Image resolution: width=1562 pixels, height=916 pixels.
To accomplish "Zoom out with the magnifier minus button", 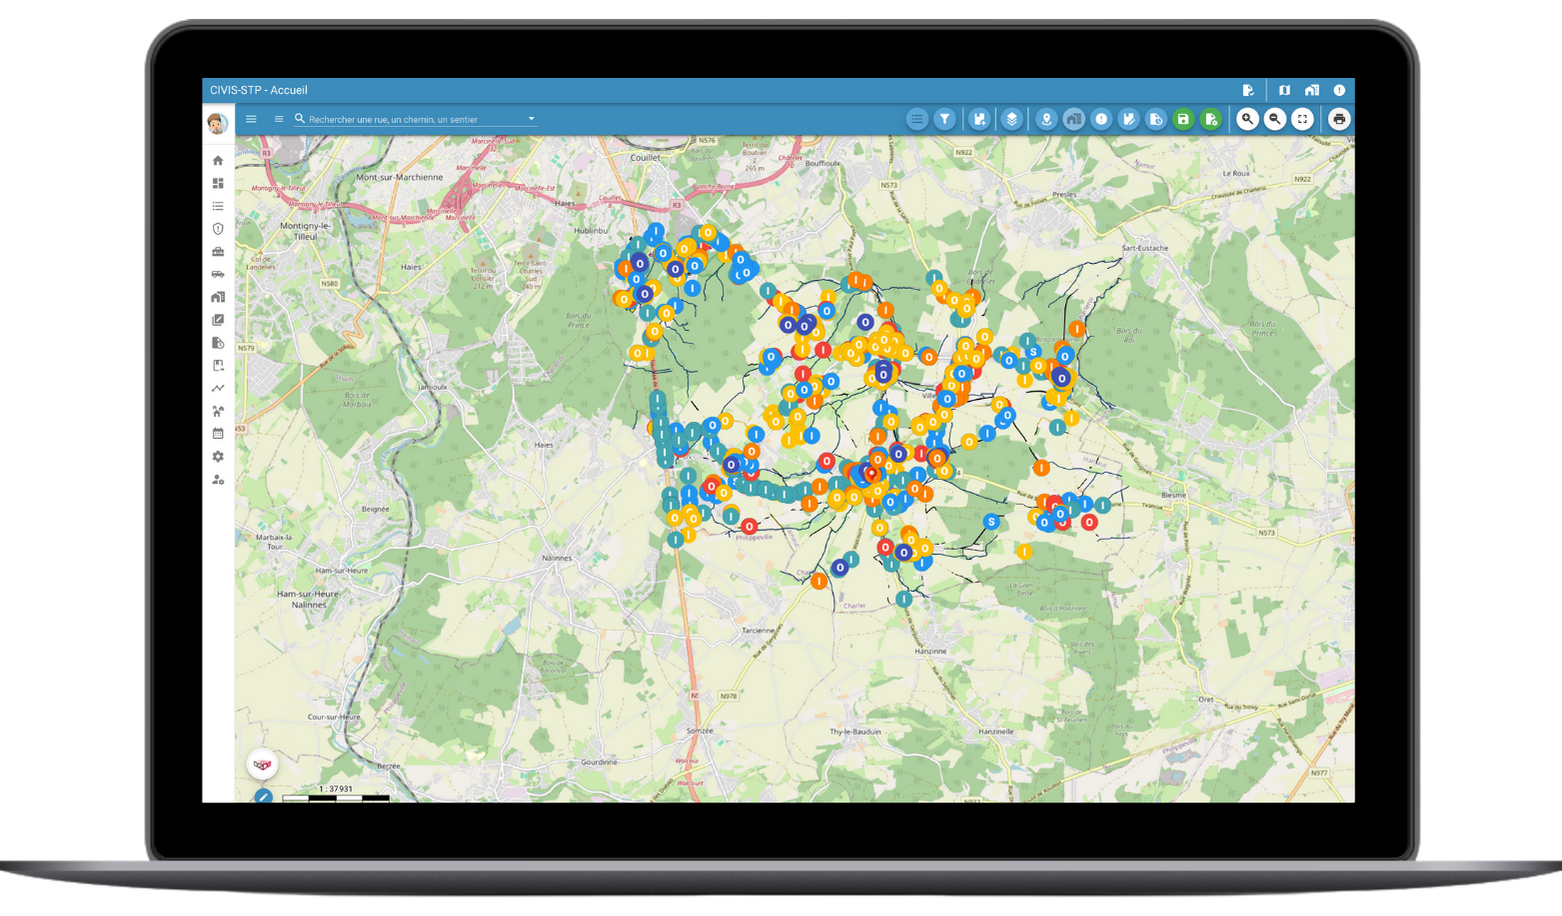I will (1275, 119).
